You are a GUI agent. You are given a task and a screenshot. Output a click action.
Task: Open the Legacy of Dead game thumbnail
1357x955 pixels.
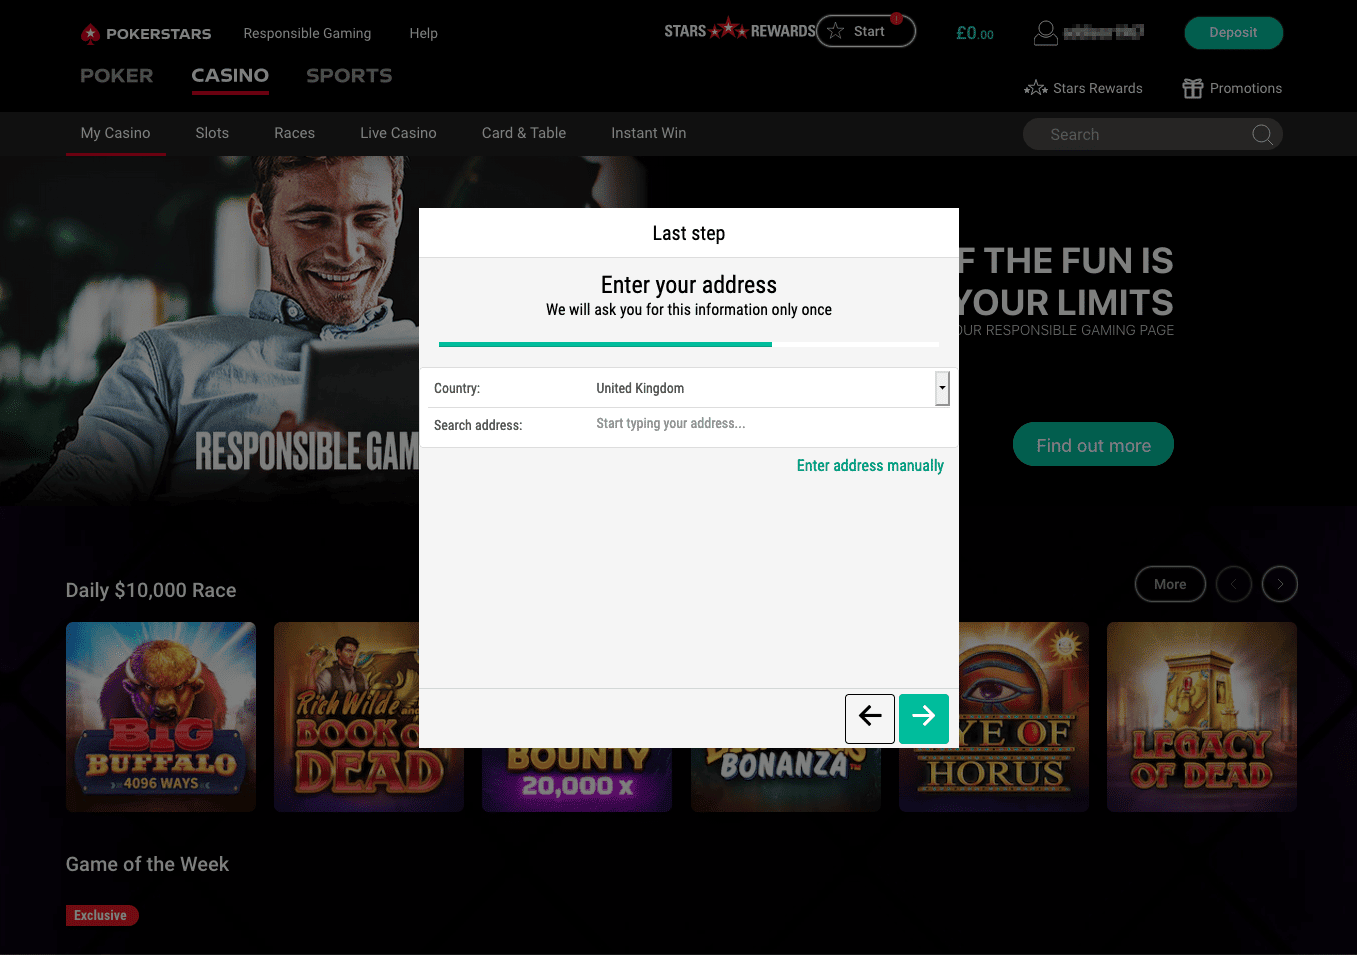pos(1202,716)
